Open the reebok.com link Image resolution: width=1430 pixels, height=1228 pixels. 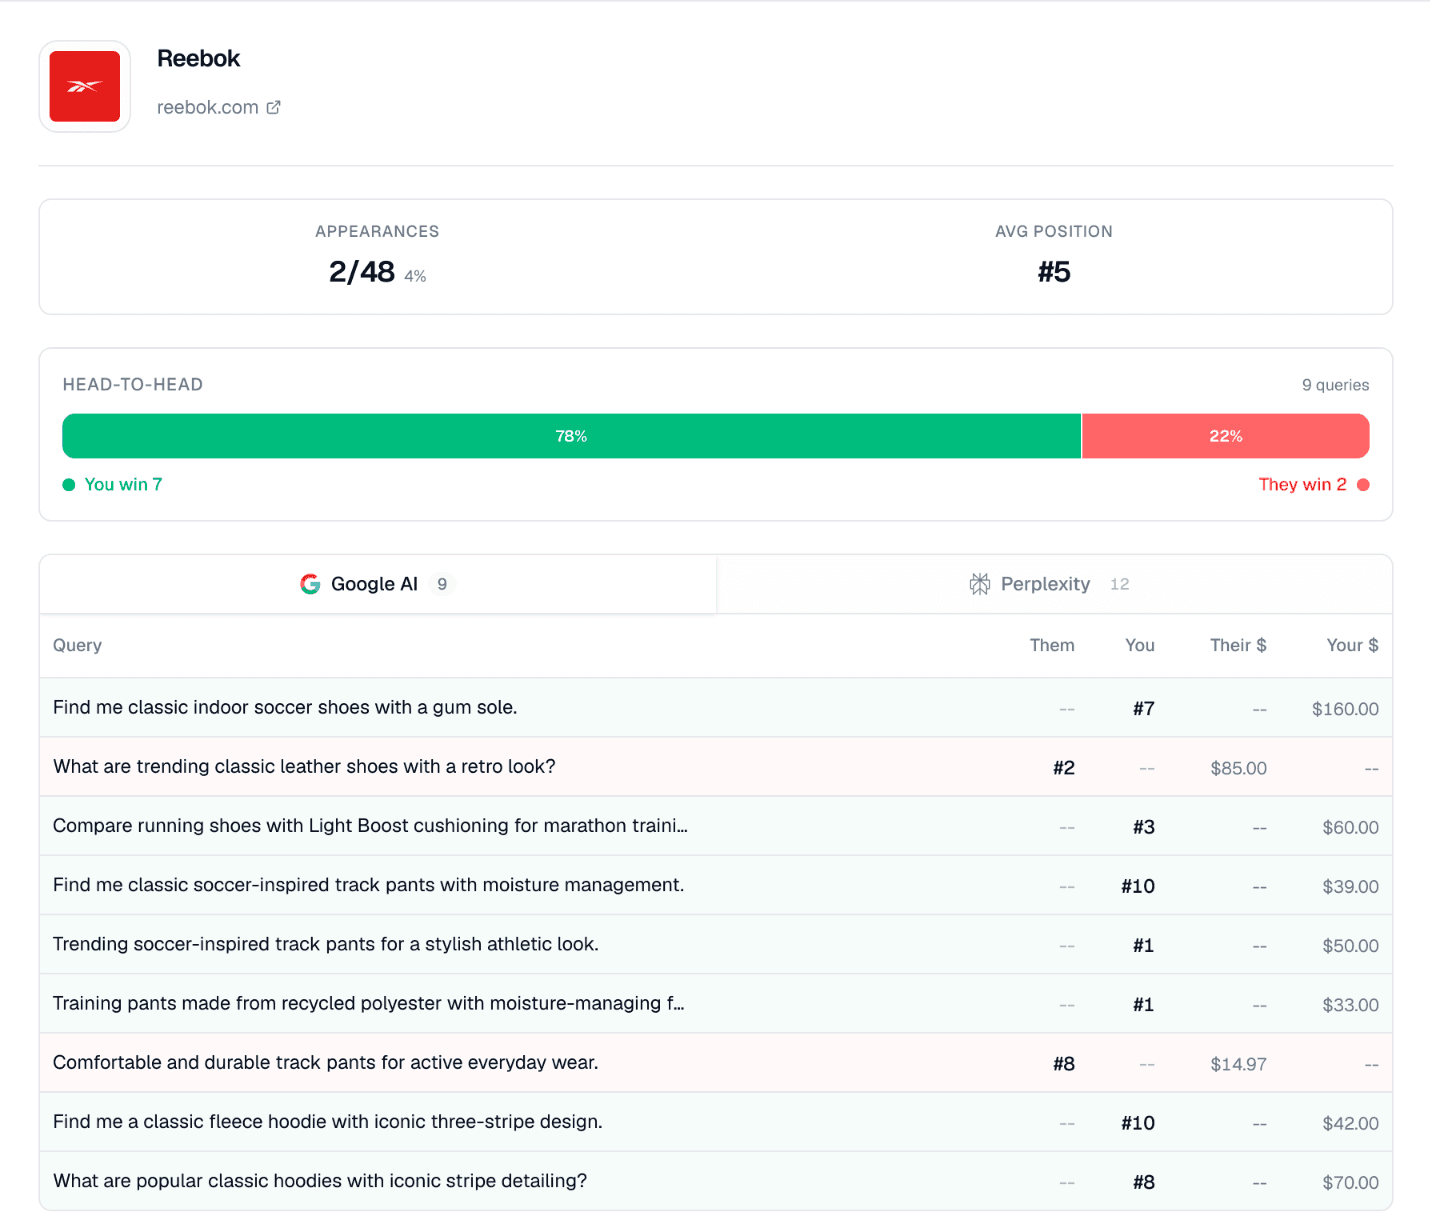[x=208, y=107]
